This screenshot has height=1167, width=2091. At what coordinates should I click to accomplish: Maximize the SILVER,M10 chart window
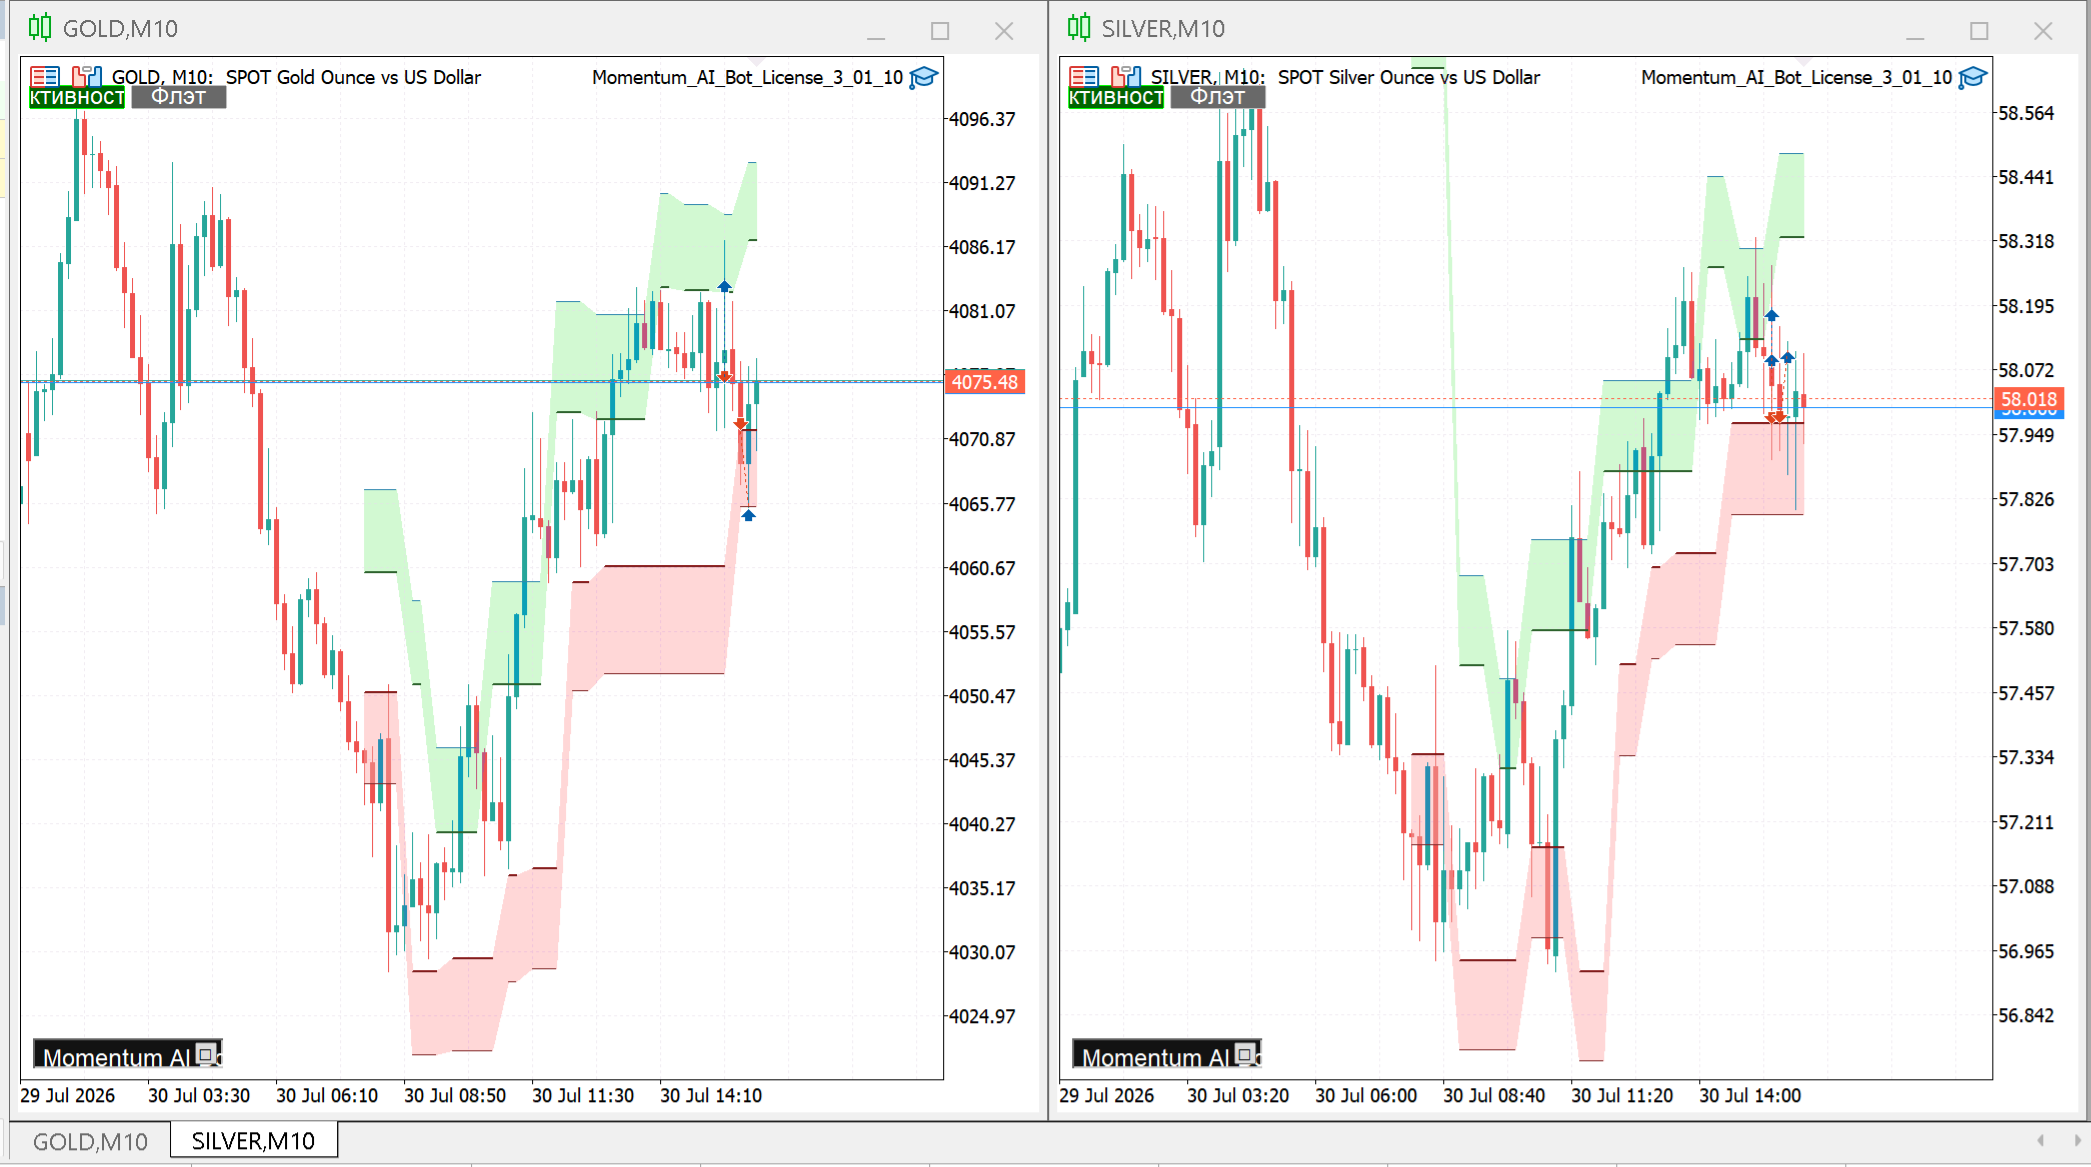[1979, 31]
